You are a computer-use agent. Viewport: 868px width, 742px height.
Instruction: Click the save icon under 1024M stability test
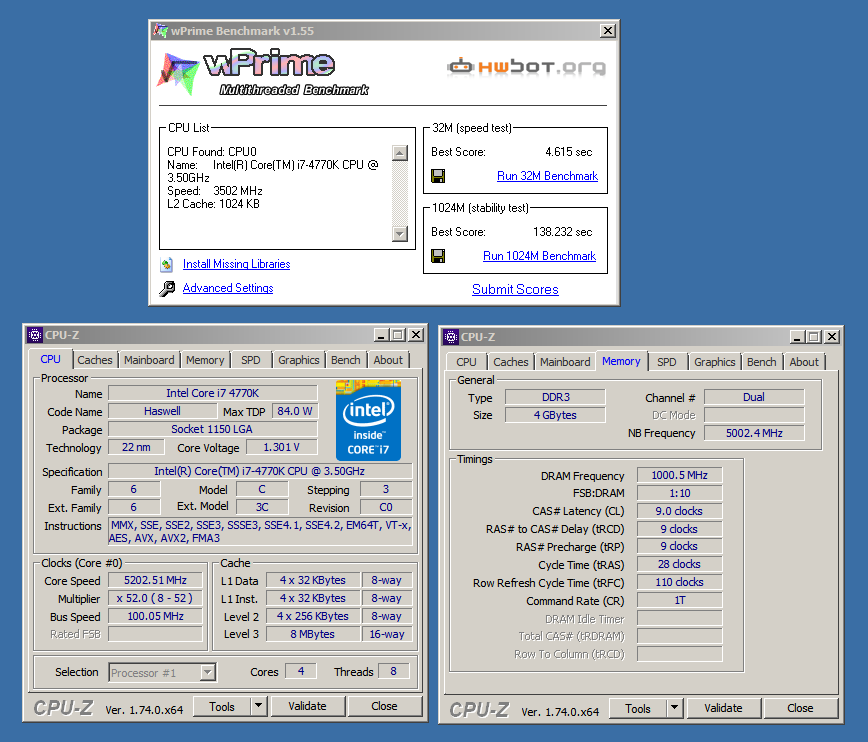[x=438, y=256]
